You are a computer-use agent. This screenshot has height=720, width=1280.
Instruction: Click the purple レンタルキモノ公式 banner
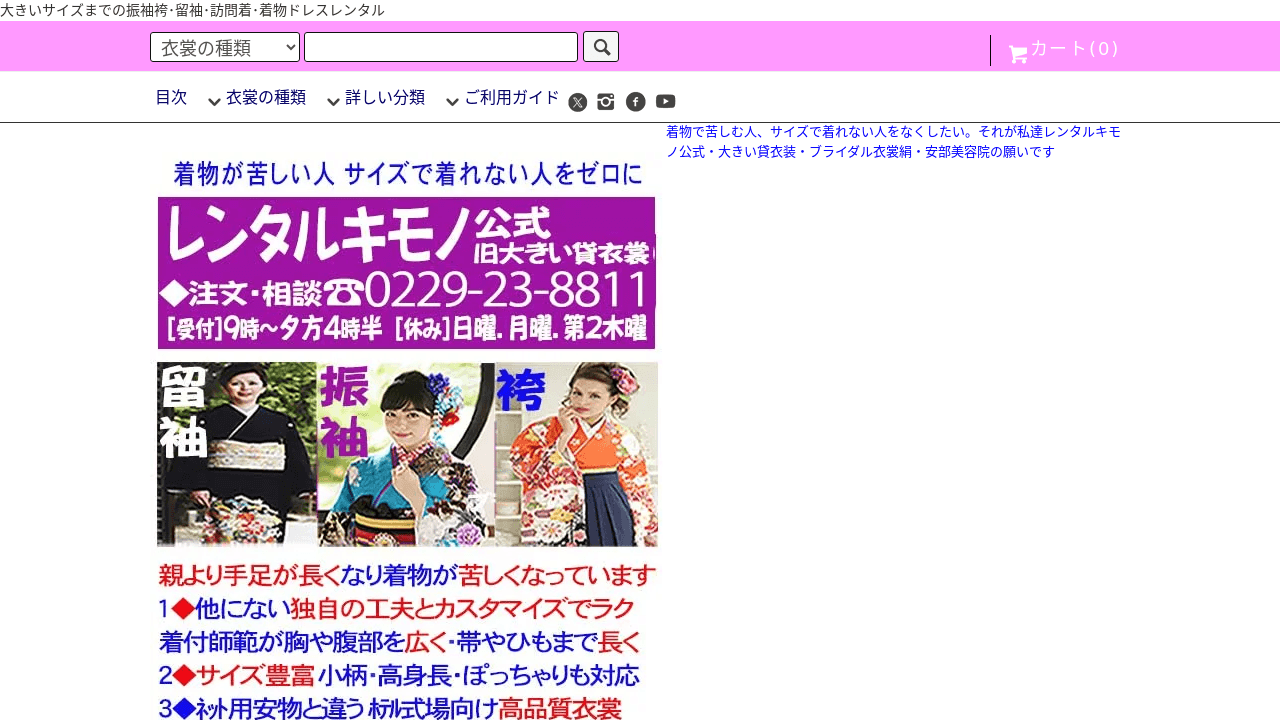[x=406, y=272]
